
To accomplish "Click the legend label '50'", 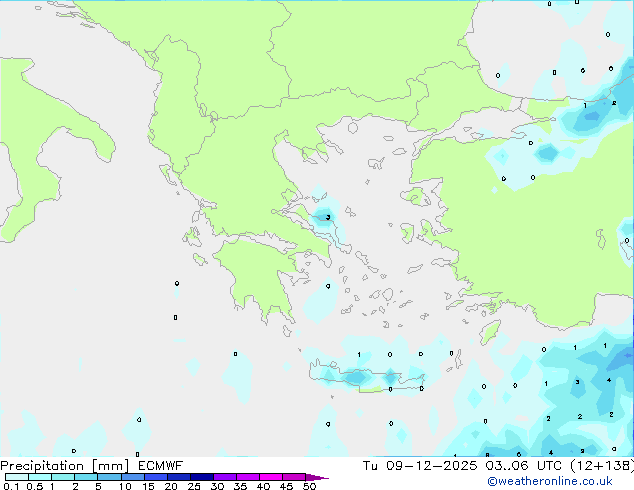I will click(310, 486).
